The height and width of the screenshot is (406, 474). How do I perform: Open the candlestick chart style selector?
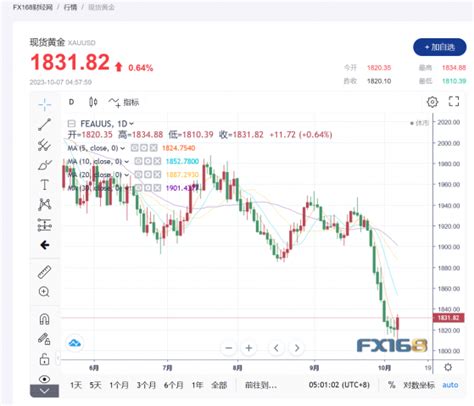[x=93, y=102]
